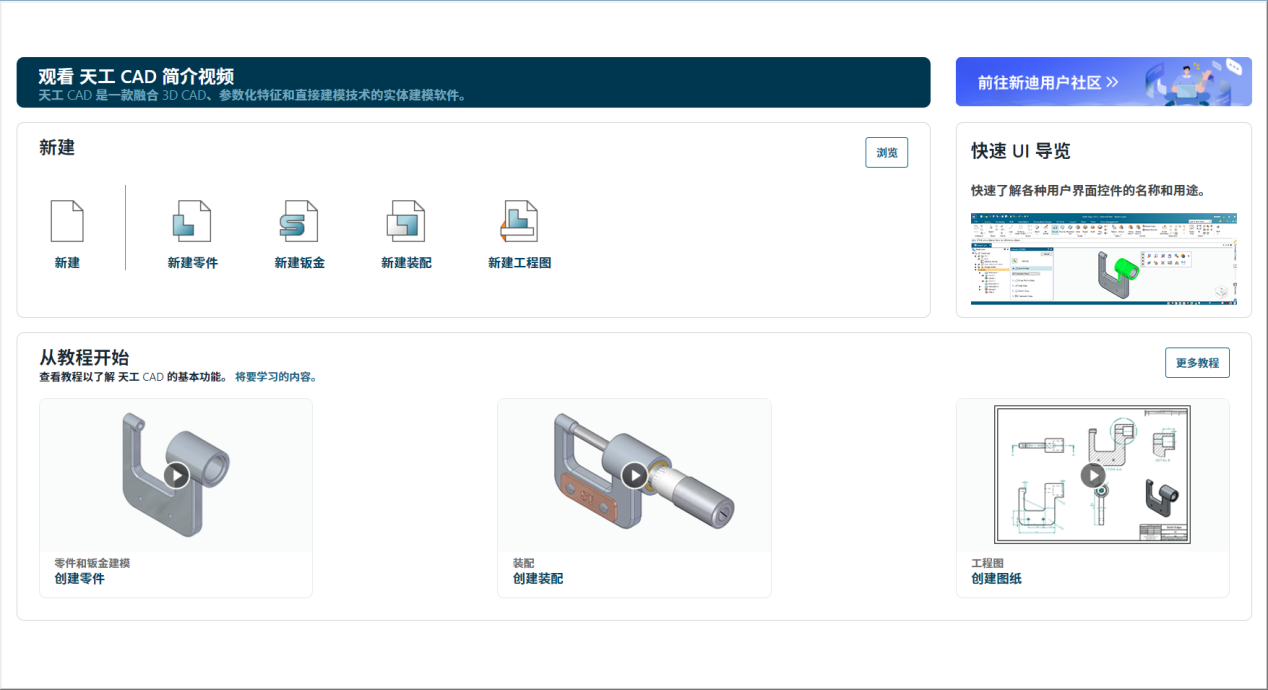
Task: Open the 观看天工 CAD 简介视频 banner
Action: [x=473, y=82]
